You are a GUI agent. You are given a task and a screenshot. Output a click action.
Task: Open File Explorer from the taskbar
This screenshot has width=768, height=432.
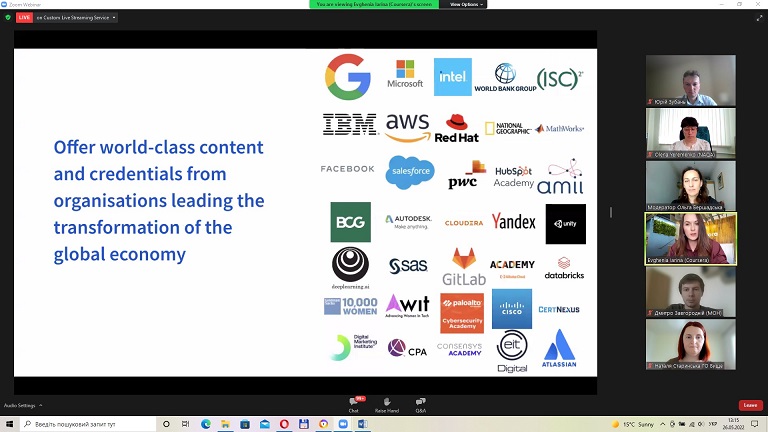tap(225, 424)
